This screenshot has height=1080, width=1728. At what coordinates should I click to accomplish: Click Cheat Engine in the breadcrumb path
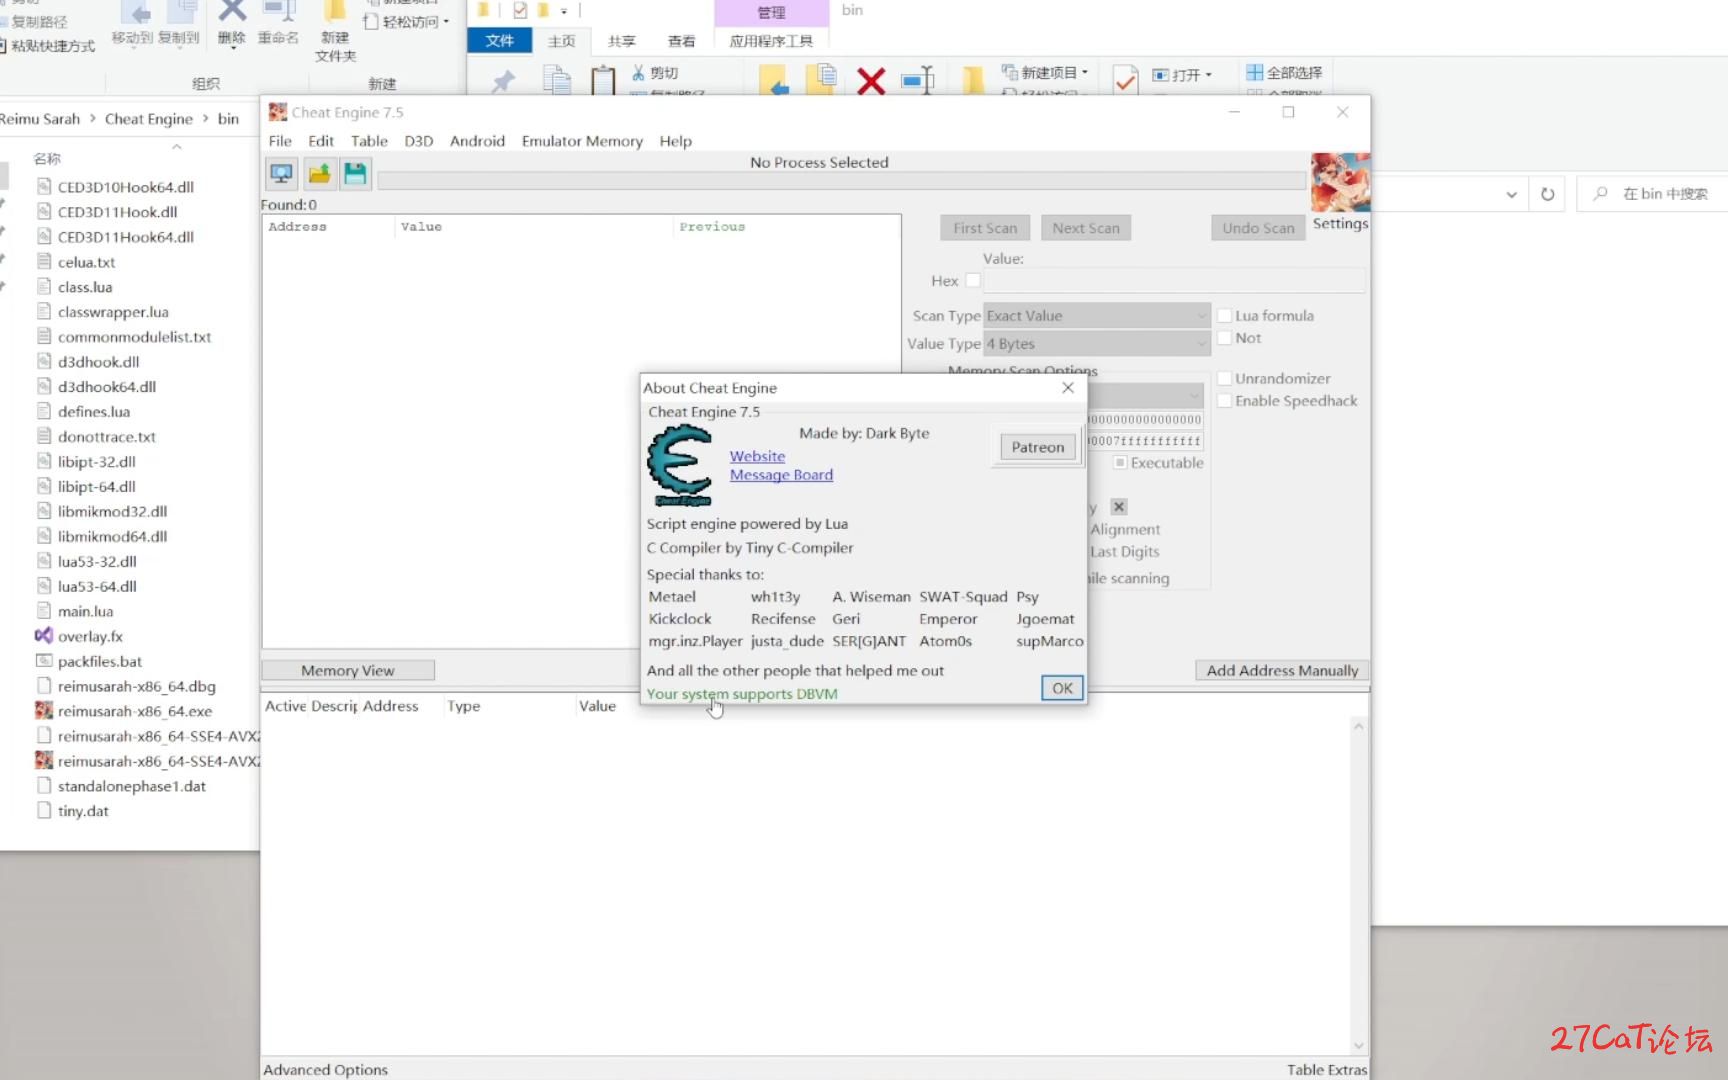tap(148, 119)
